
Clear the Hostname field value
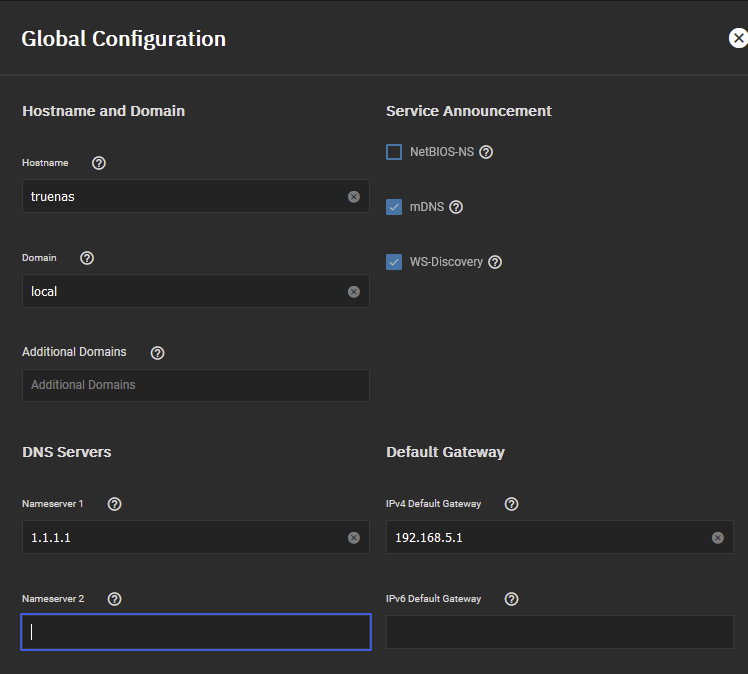coord(353,197)
